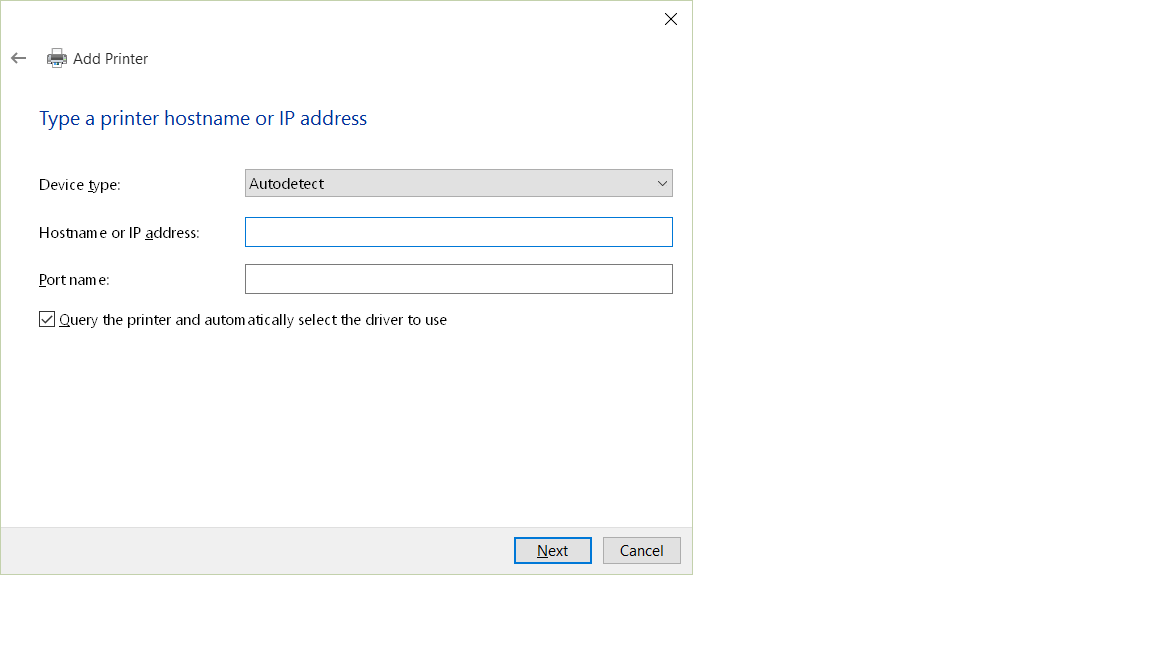Open the Device type dropdown
Image resolution: width=1152 pixels, height=648 pixels.
(x=458, y=183)
